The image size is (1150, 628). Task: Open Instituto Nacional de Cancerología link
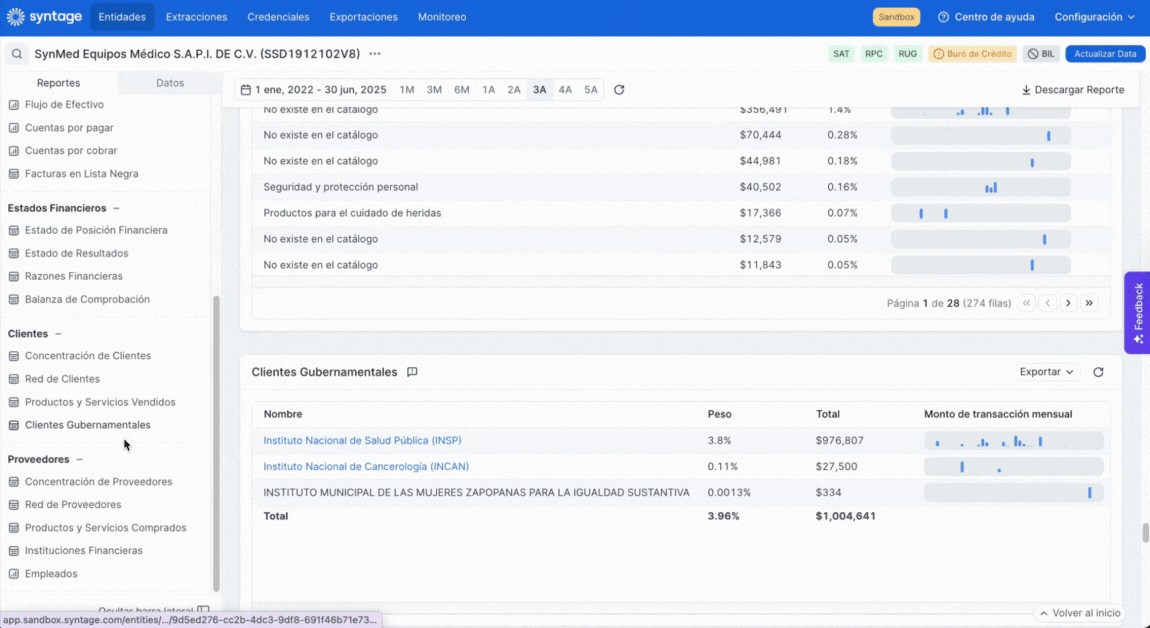click(366, 467)
